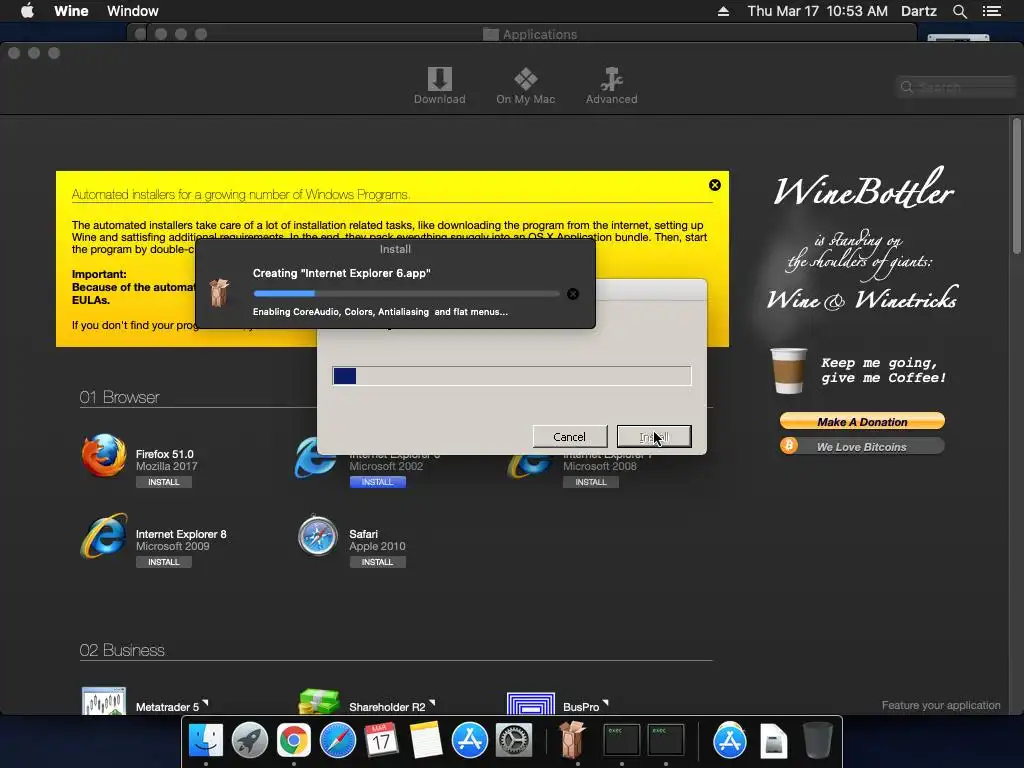Expand the BusPro arrow

point(605,703)
